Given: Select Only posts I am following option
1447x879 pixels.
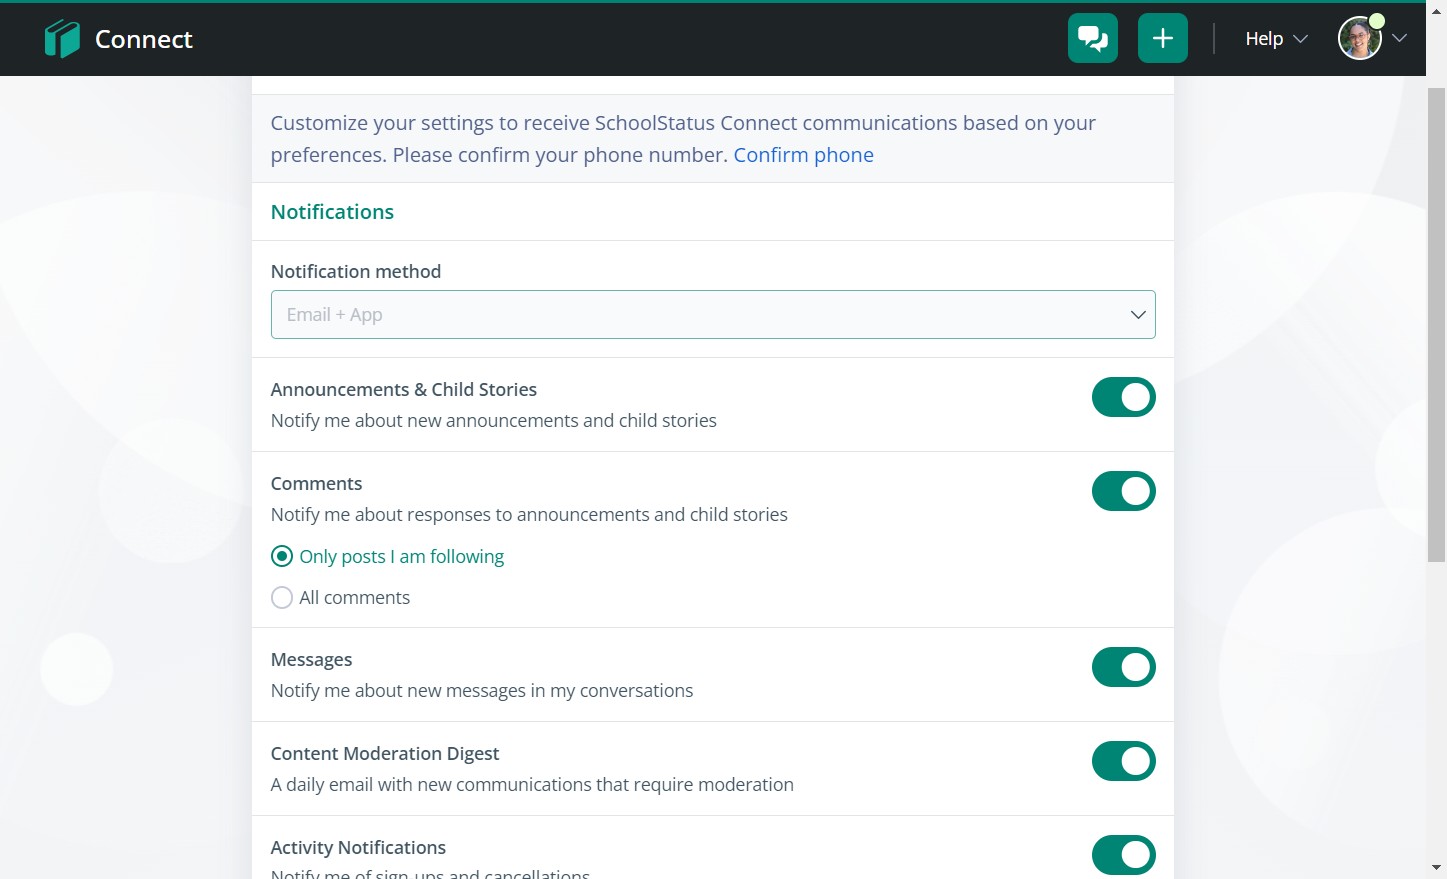Looking at the screenshot, I should (x=282, y=556).
